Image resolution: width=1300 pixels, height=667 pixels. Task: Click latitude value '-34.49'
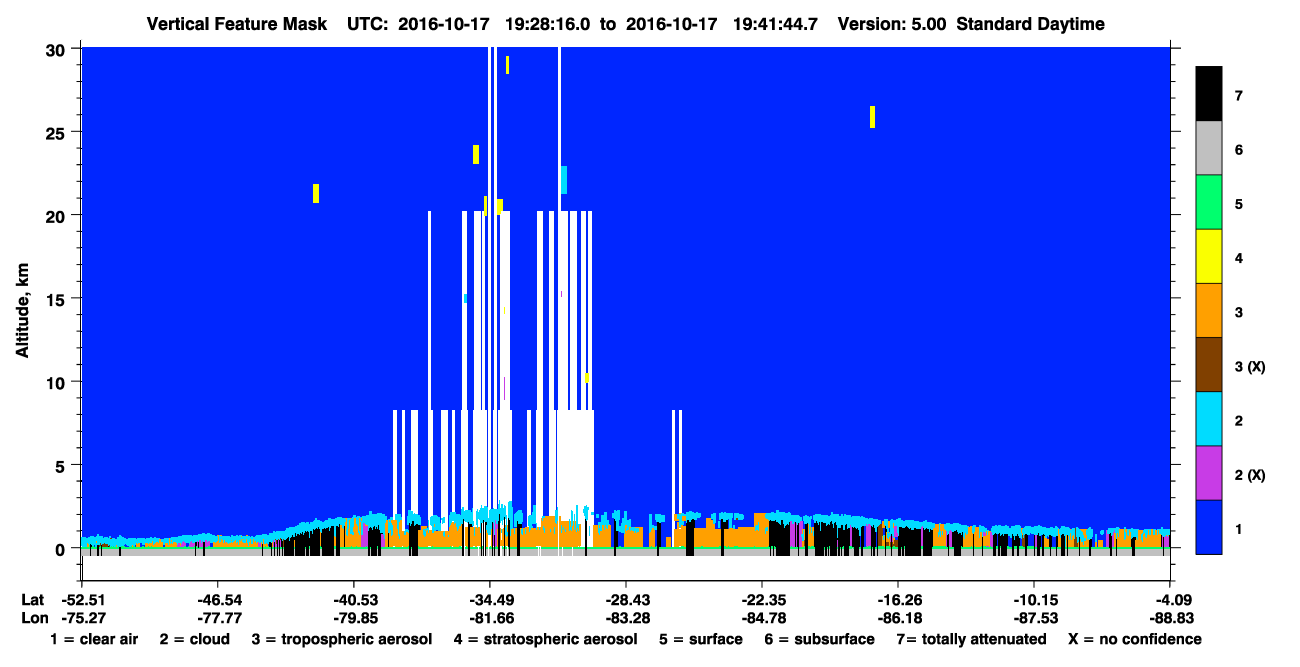tap(489, 600)
